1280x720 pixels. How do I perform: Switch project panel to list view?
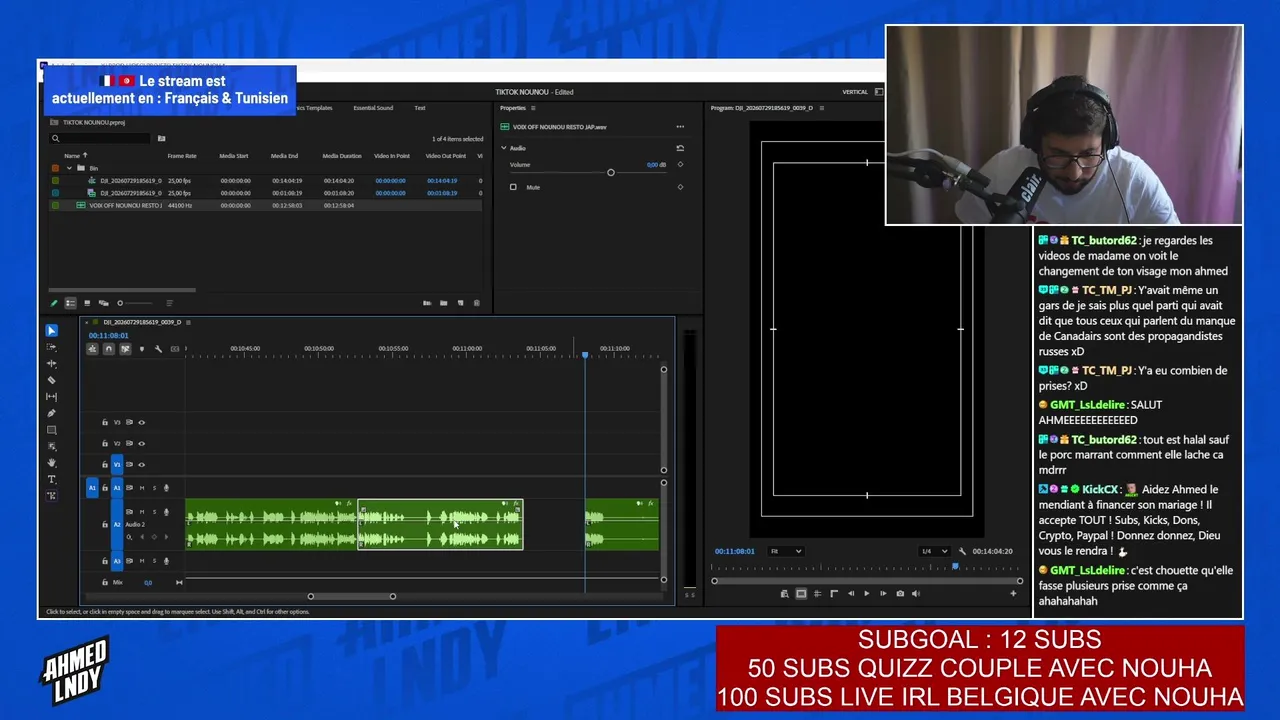point(70,303)
